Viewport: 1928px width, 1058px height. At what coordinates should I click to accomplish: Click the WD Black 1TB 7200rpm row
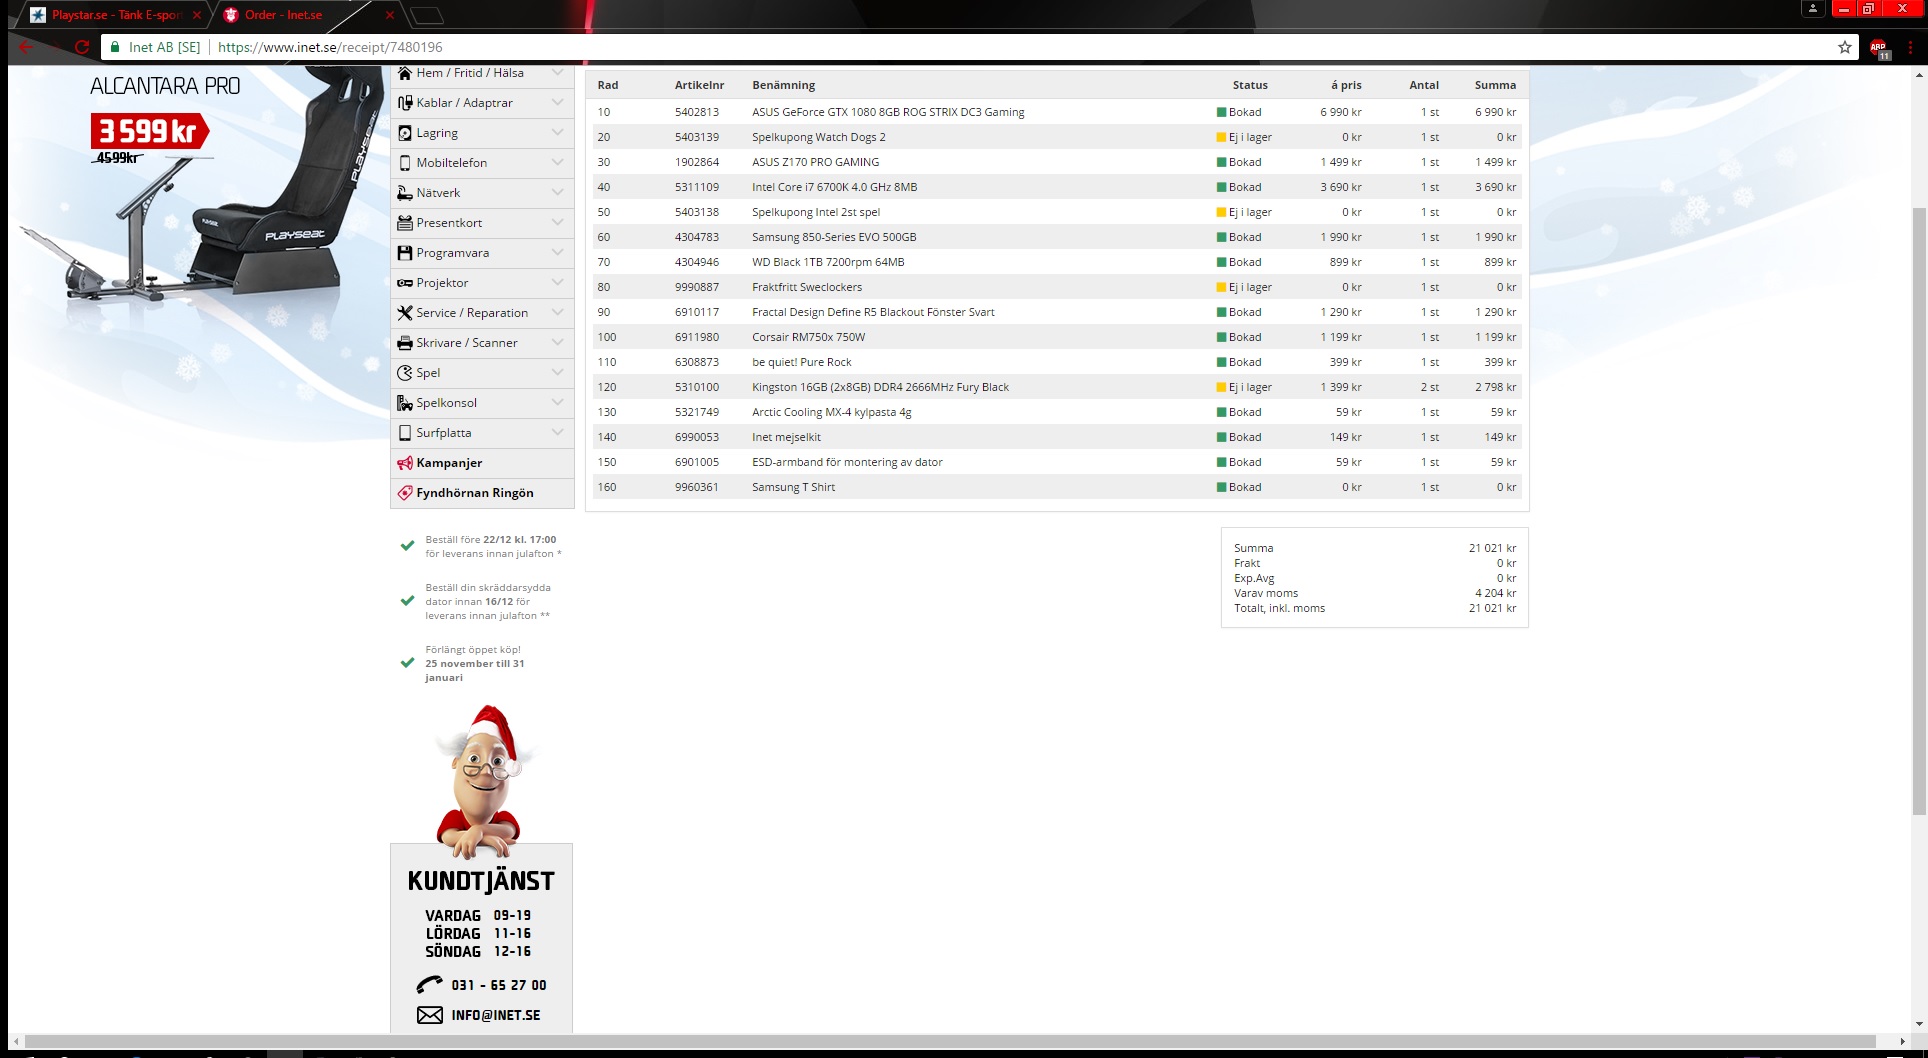(x=1057, y=262)
